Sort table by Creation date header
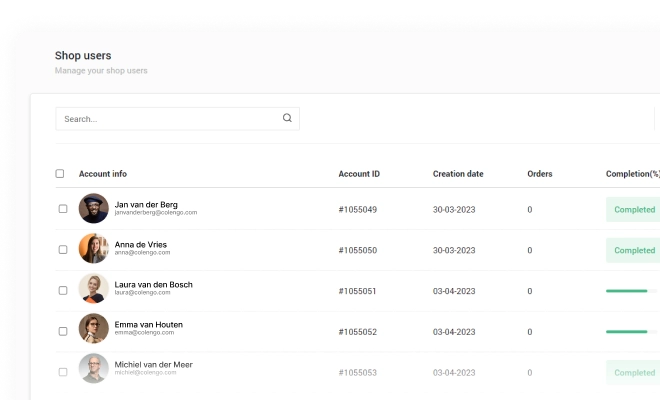This screenshot has height=400, width=660. [x=458, y=174]
